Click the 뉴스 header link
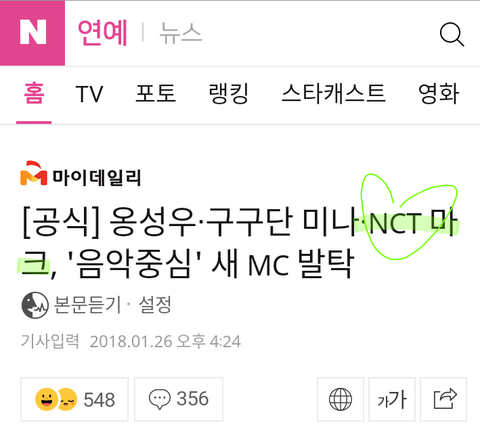This screenshot has width=480, height=442. (181, 33)
